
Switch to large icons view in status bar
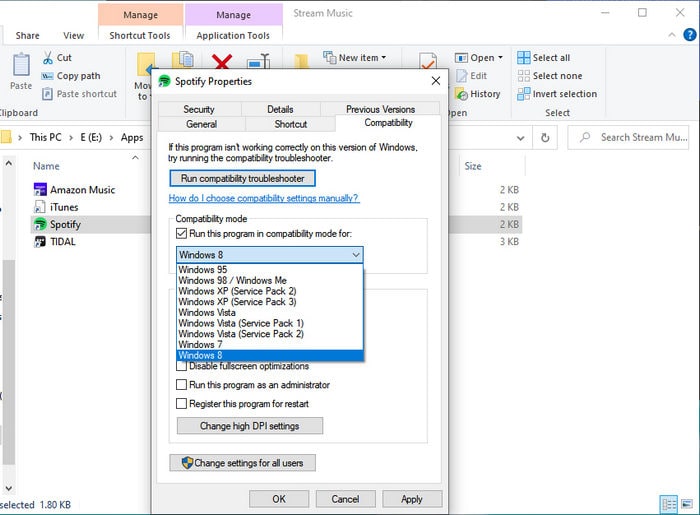(x=687, y=505)
